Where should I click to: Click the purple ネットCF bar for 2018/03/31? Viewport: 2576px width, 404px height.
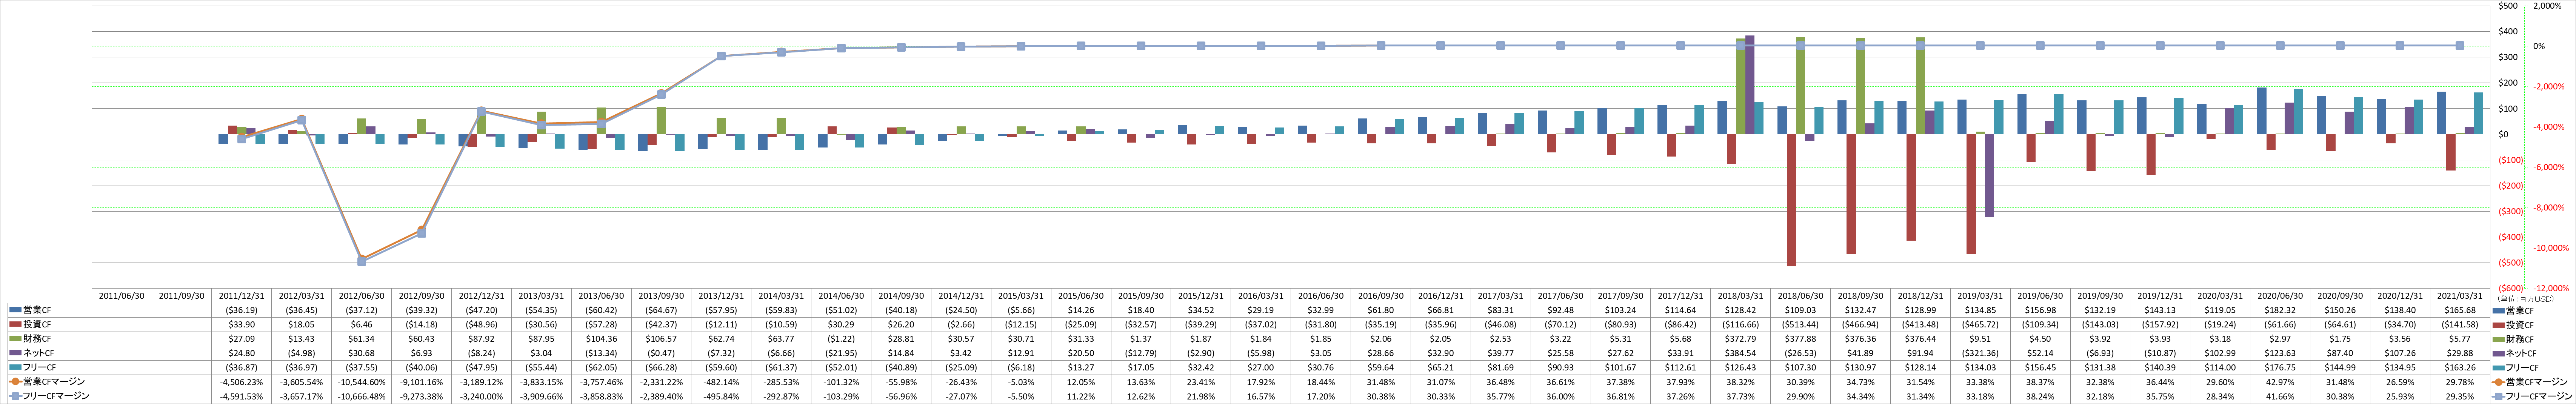tap(1749, 84)
